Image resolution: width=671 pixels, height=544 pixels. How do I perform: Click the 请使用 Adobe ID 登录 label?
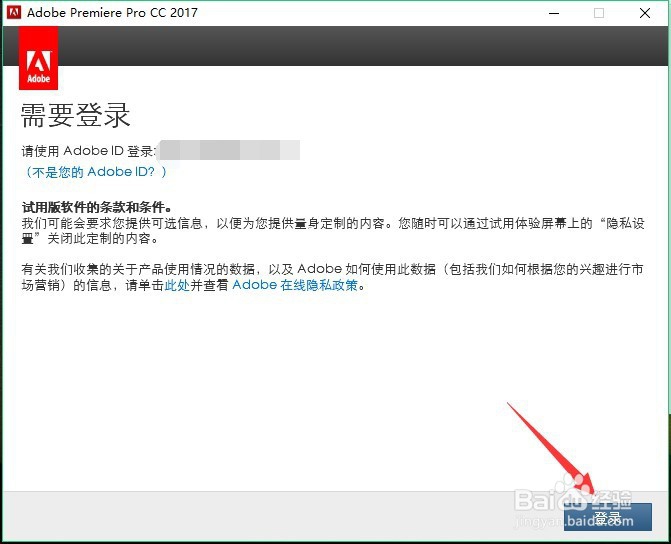89,151
